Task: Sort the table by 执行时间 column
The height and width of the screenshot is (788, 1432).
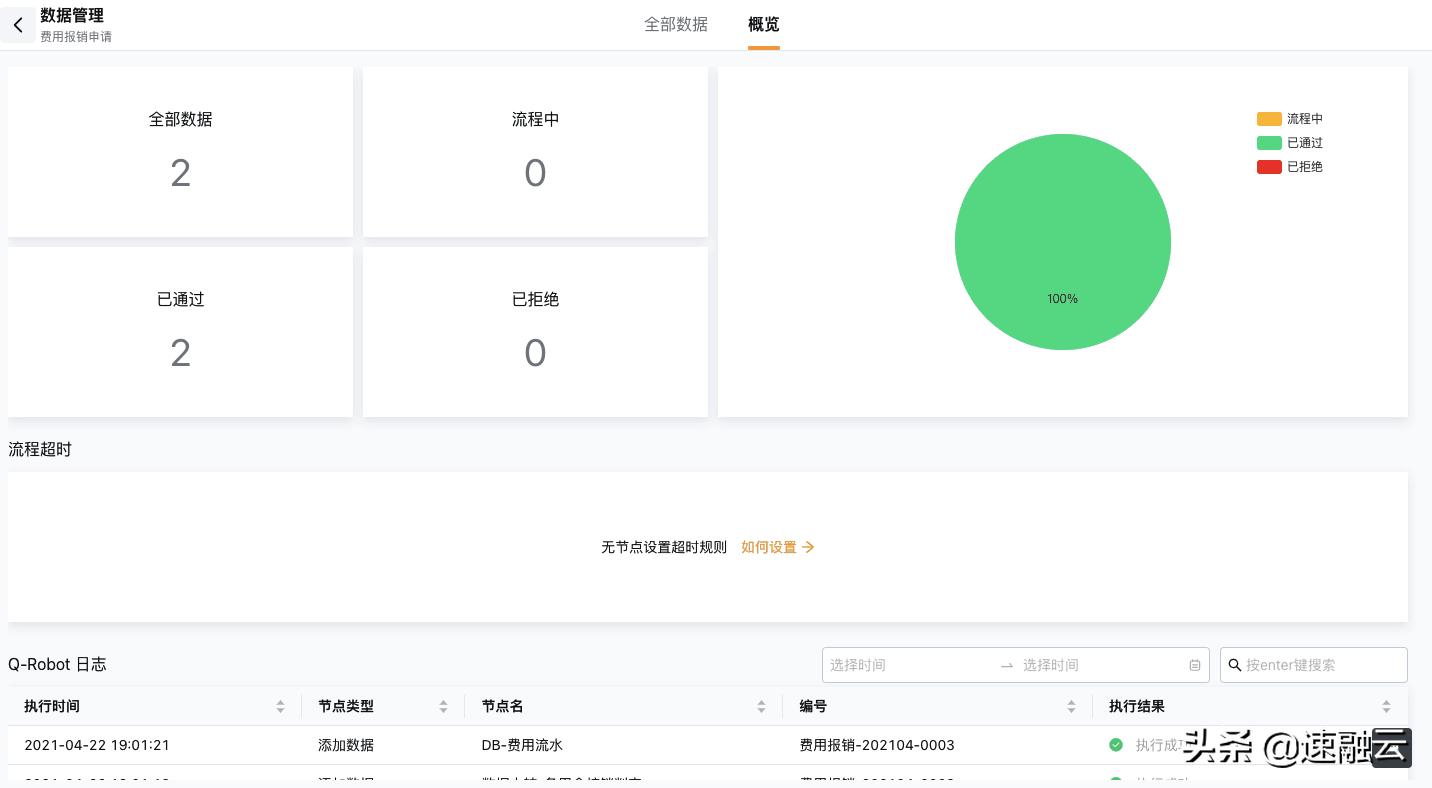Action: (x=280, y=706)
